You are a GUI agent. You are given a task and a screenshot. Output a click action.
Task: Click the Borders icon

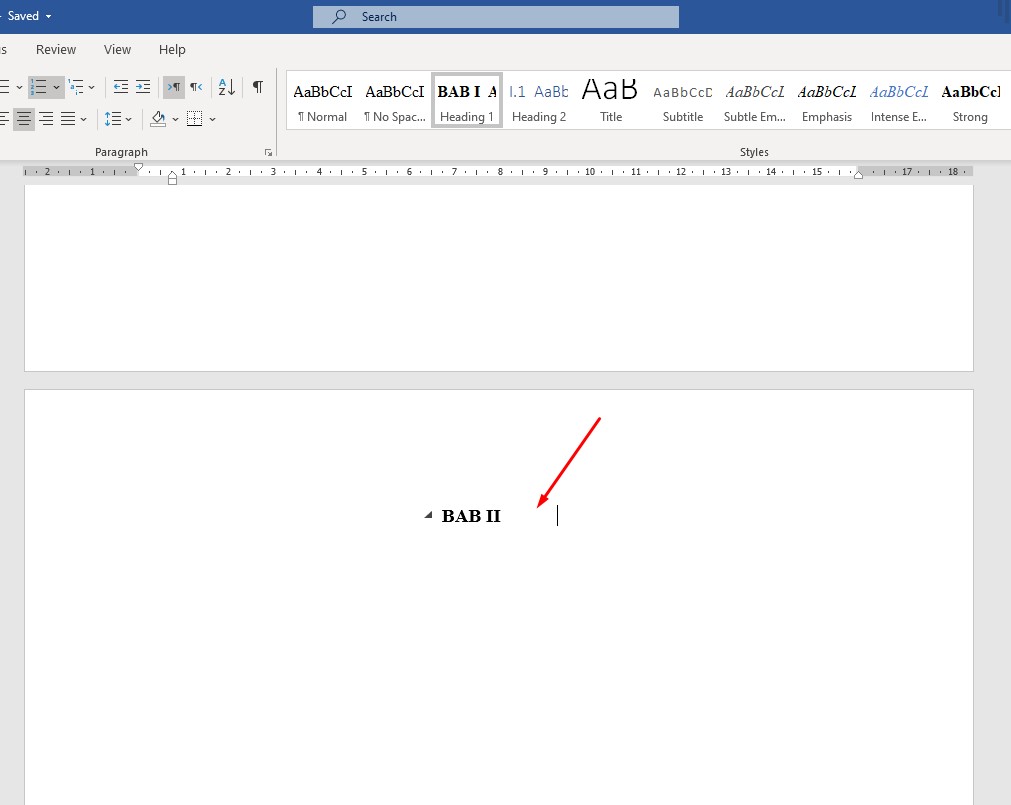tap(195, 119)
